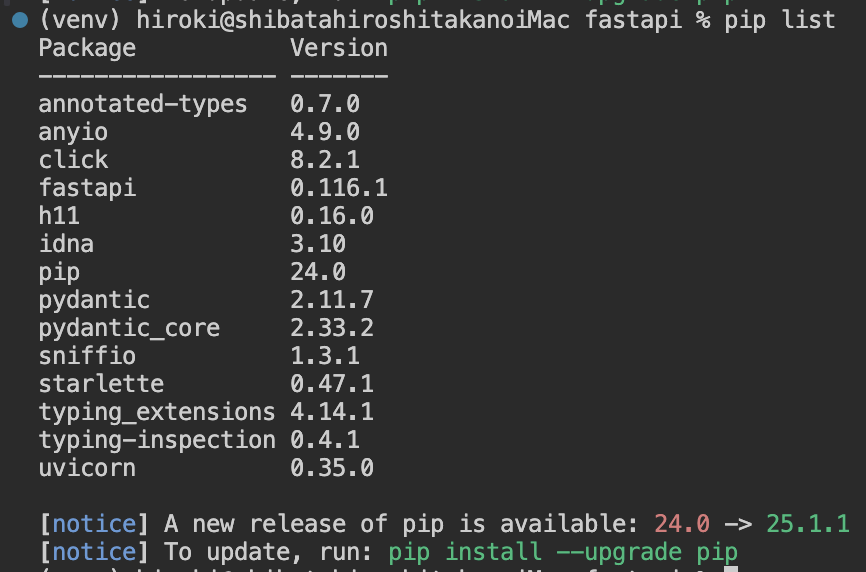The width and height of the screenshot is (866, 572).
Task: Click the pip version 24.0 in list
Action: pos(318,272)
